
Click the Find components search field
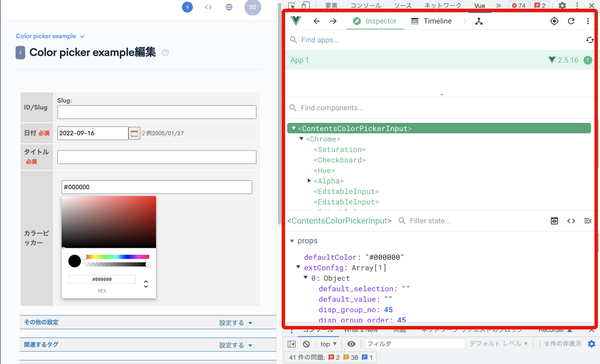pos(440,108)
